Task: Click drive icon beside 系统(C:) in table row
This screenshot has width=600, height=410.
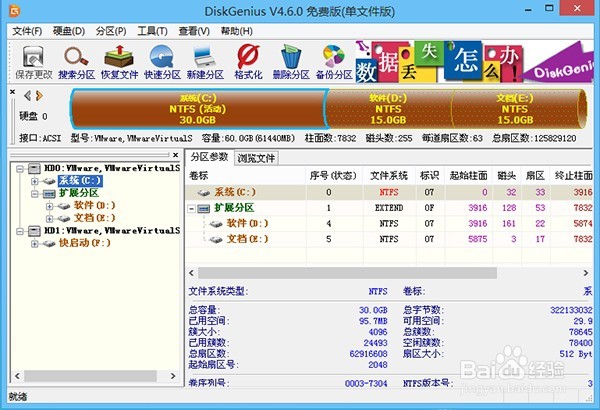Action: coord(204,193)
